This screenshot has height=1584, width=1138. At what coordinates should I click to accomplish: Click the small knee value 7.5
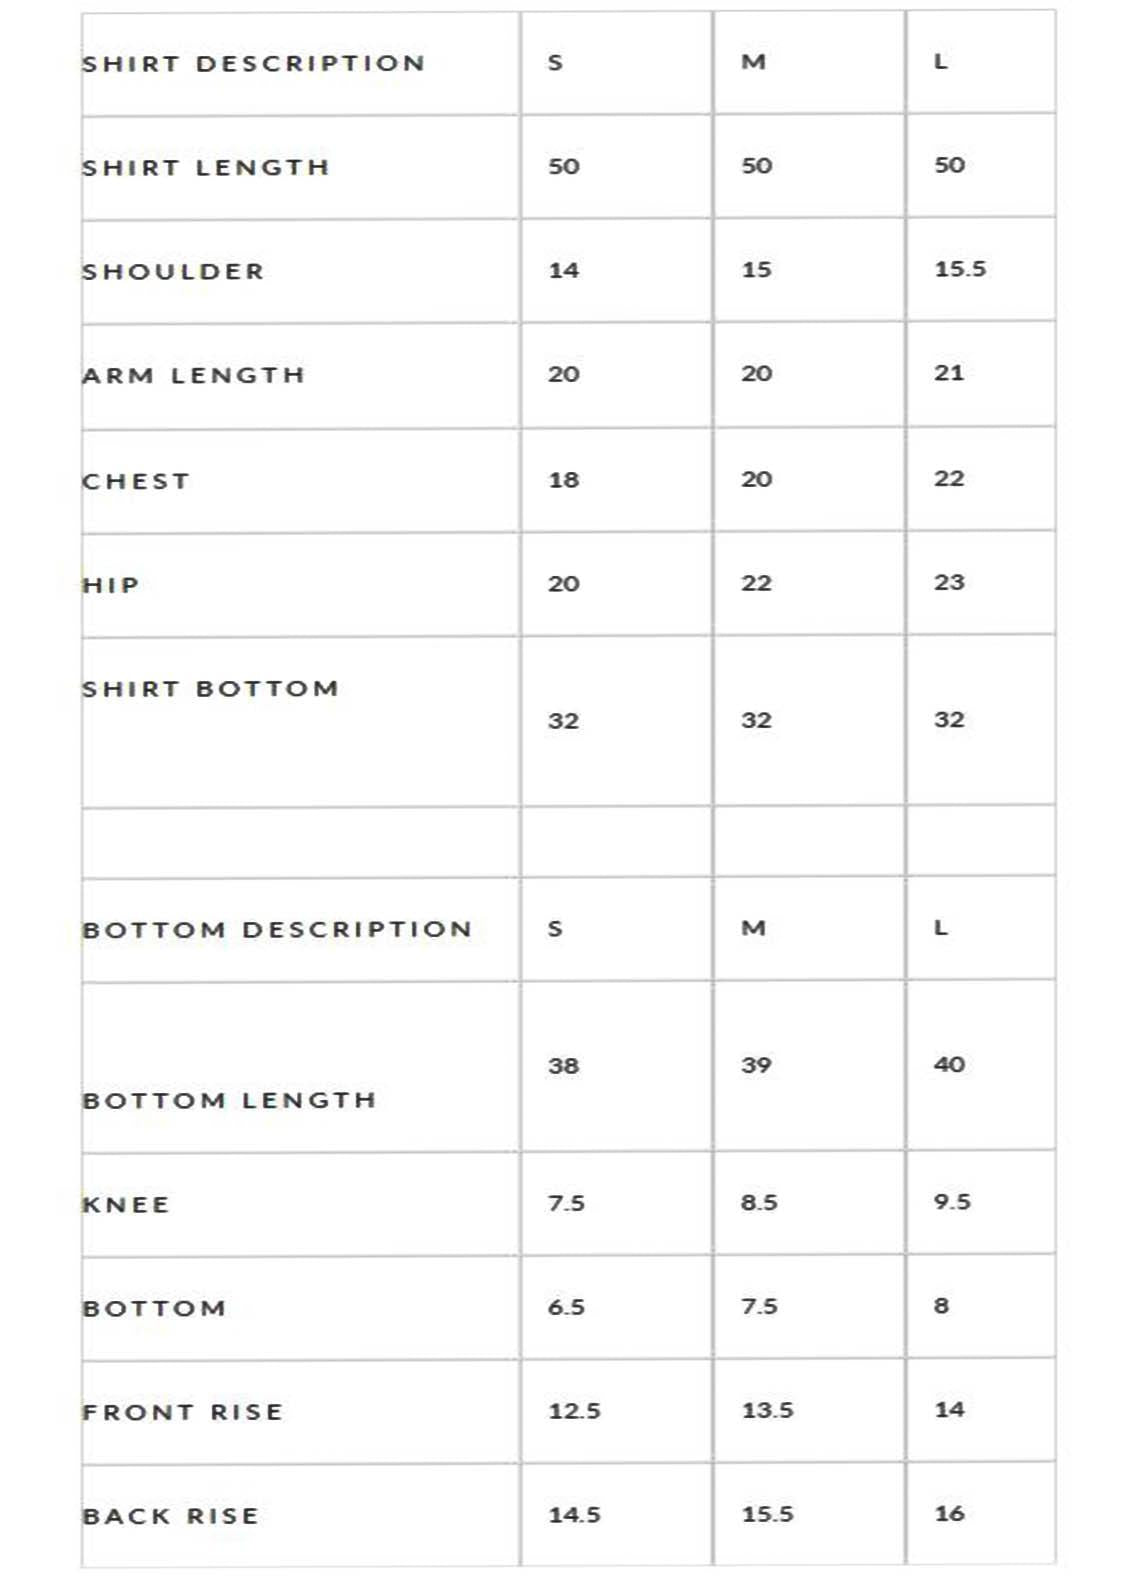(566, 1203)
